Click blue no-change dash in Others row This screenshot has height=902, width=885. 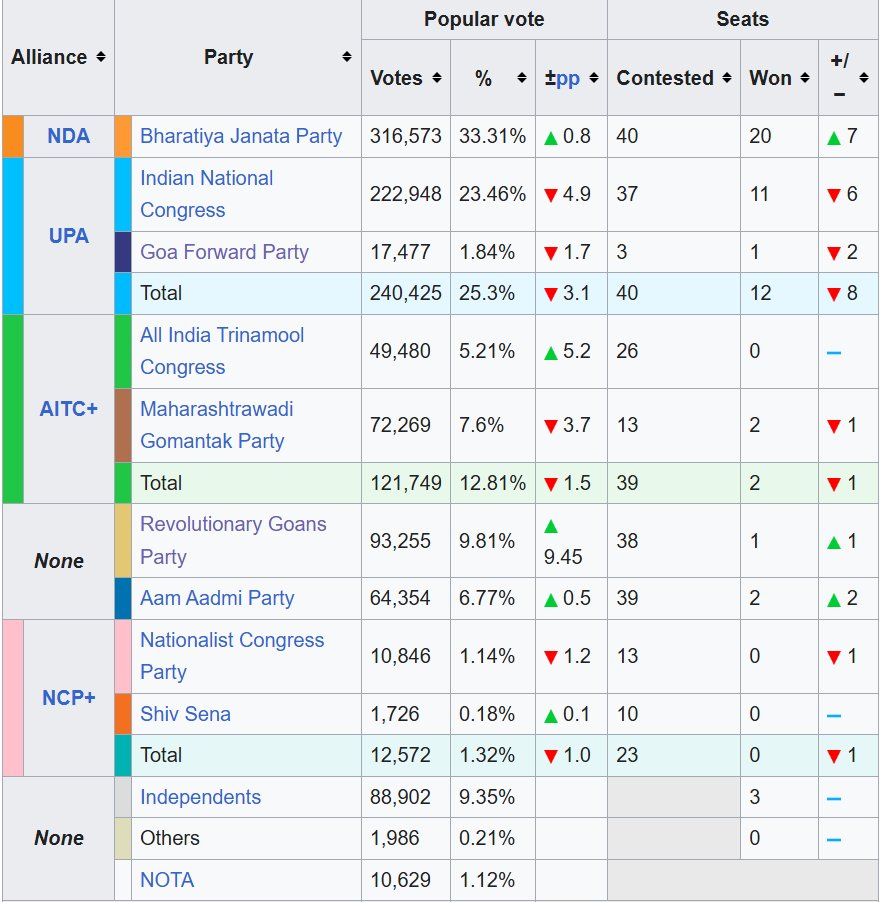(x=834, y=840)
